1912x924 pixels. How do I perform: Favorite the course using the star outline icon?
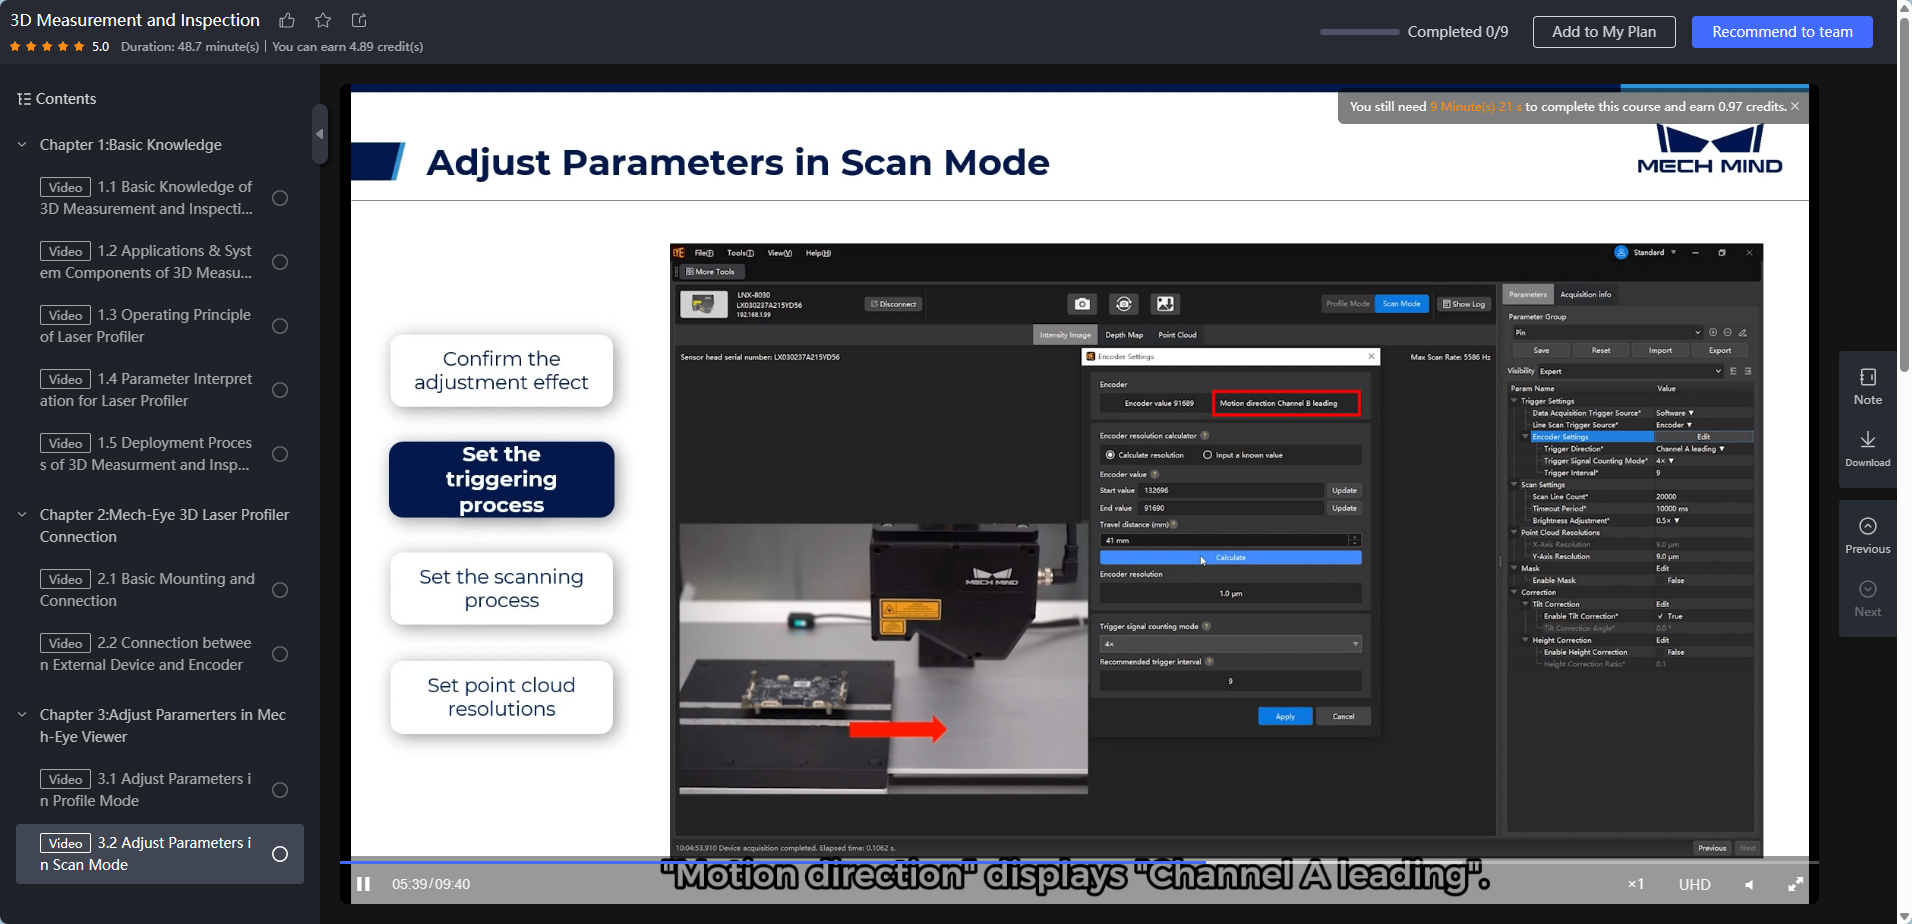[323, 20]
